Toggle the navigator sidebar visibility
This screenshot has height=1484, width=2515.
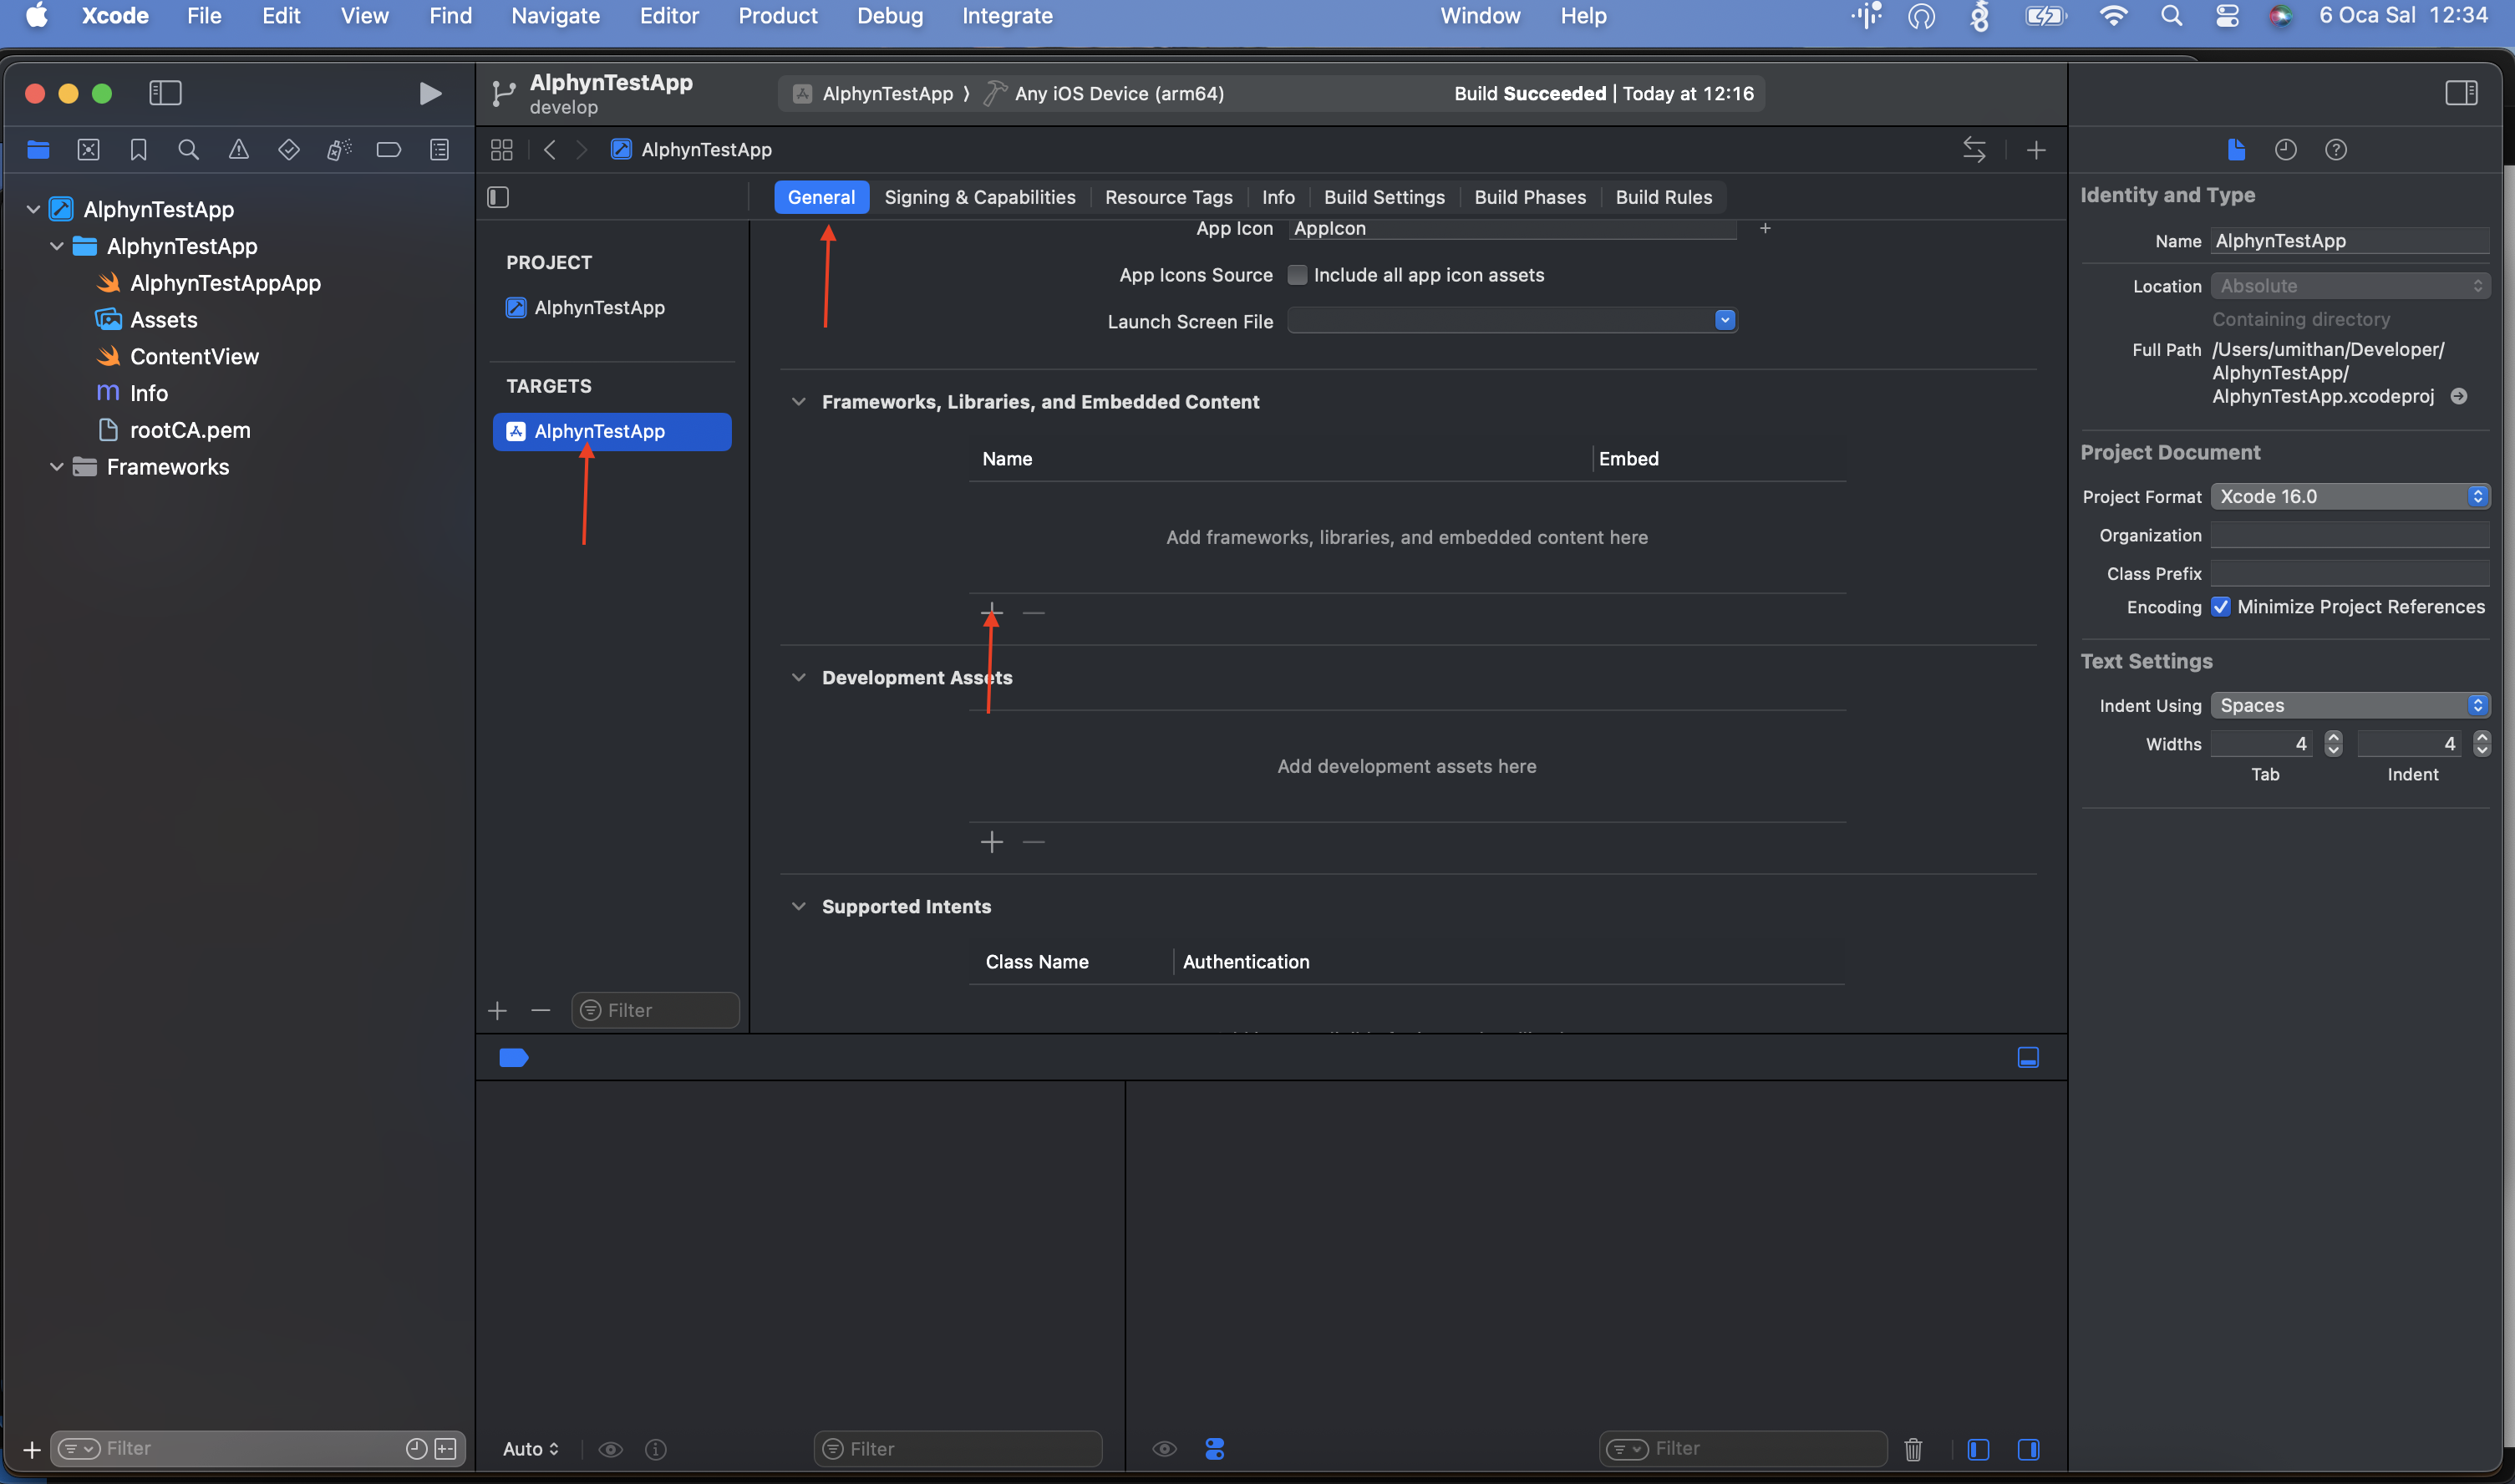click(x=165, y=93)
